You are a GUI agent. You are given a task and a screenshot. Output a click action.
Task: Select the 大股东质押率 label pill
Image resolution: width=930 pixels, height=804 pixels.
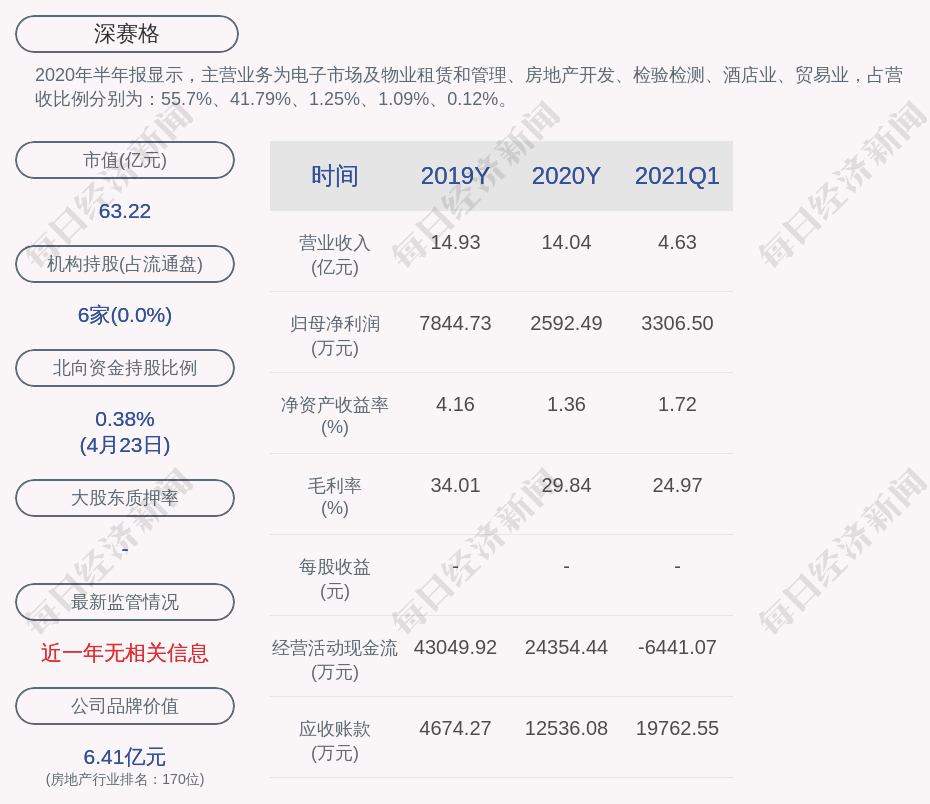click(x=125, y=497)
